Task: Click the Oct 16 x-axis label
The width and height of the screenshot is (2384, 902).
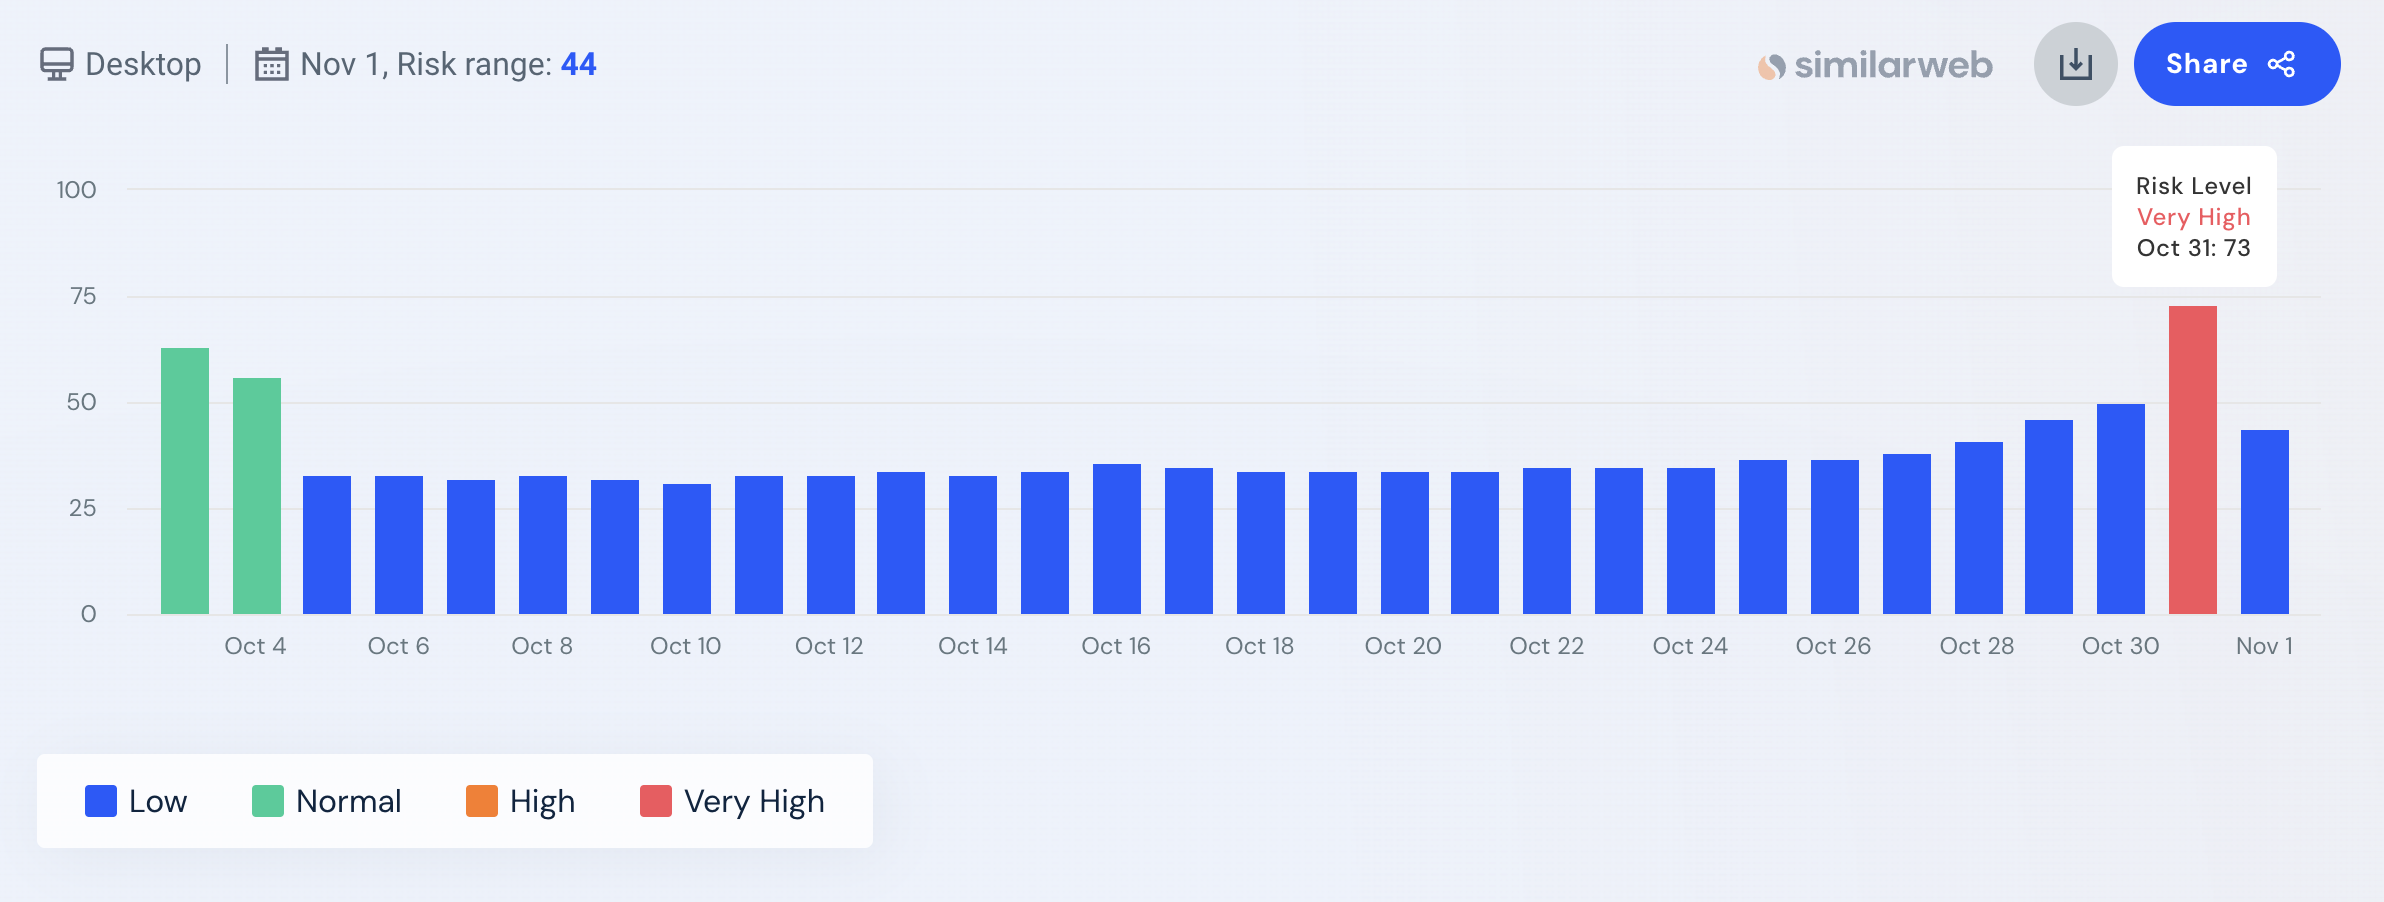Action: click(1116, 646)
